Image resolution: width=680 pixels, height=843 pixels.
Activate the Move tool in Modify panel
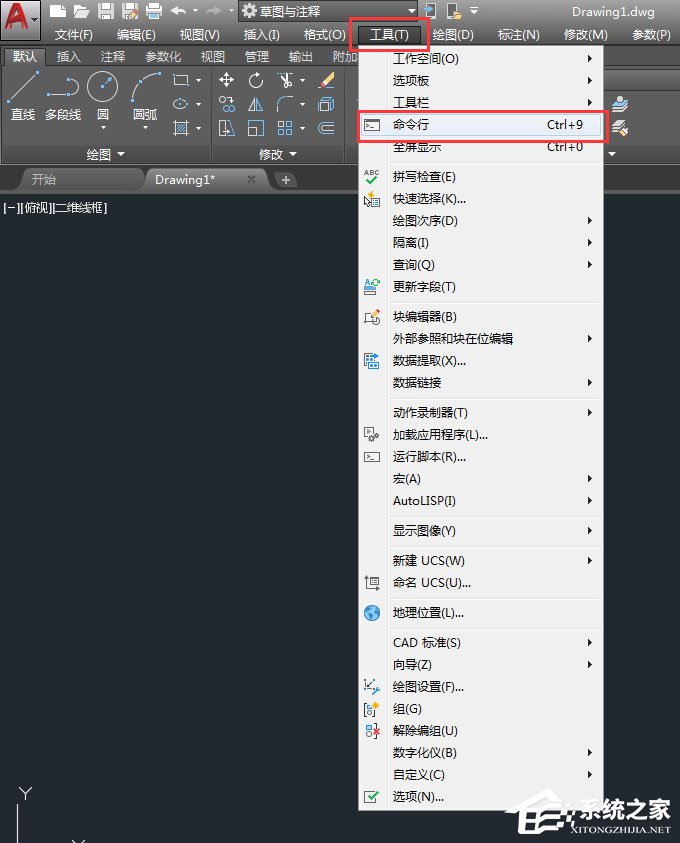[x=227, y=80]
